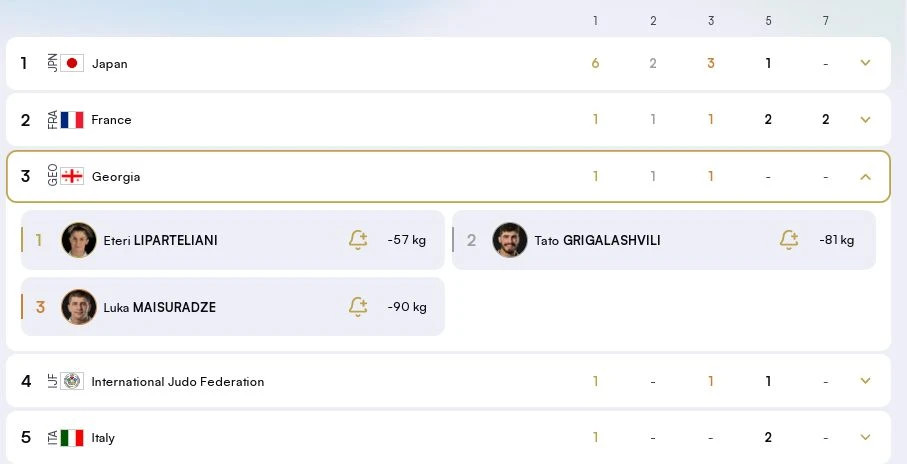Image resolution: width=907 pixels, height=464 pixels.
Task: Click the Georgia flag icon
Action: [72, 176]
